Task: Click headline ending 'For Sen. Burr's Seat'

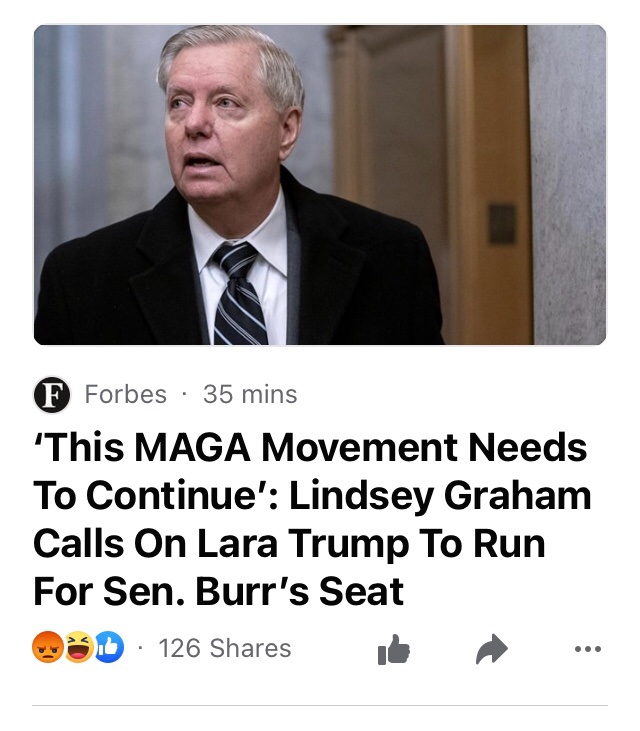Action: 218,592
